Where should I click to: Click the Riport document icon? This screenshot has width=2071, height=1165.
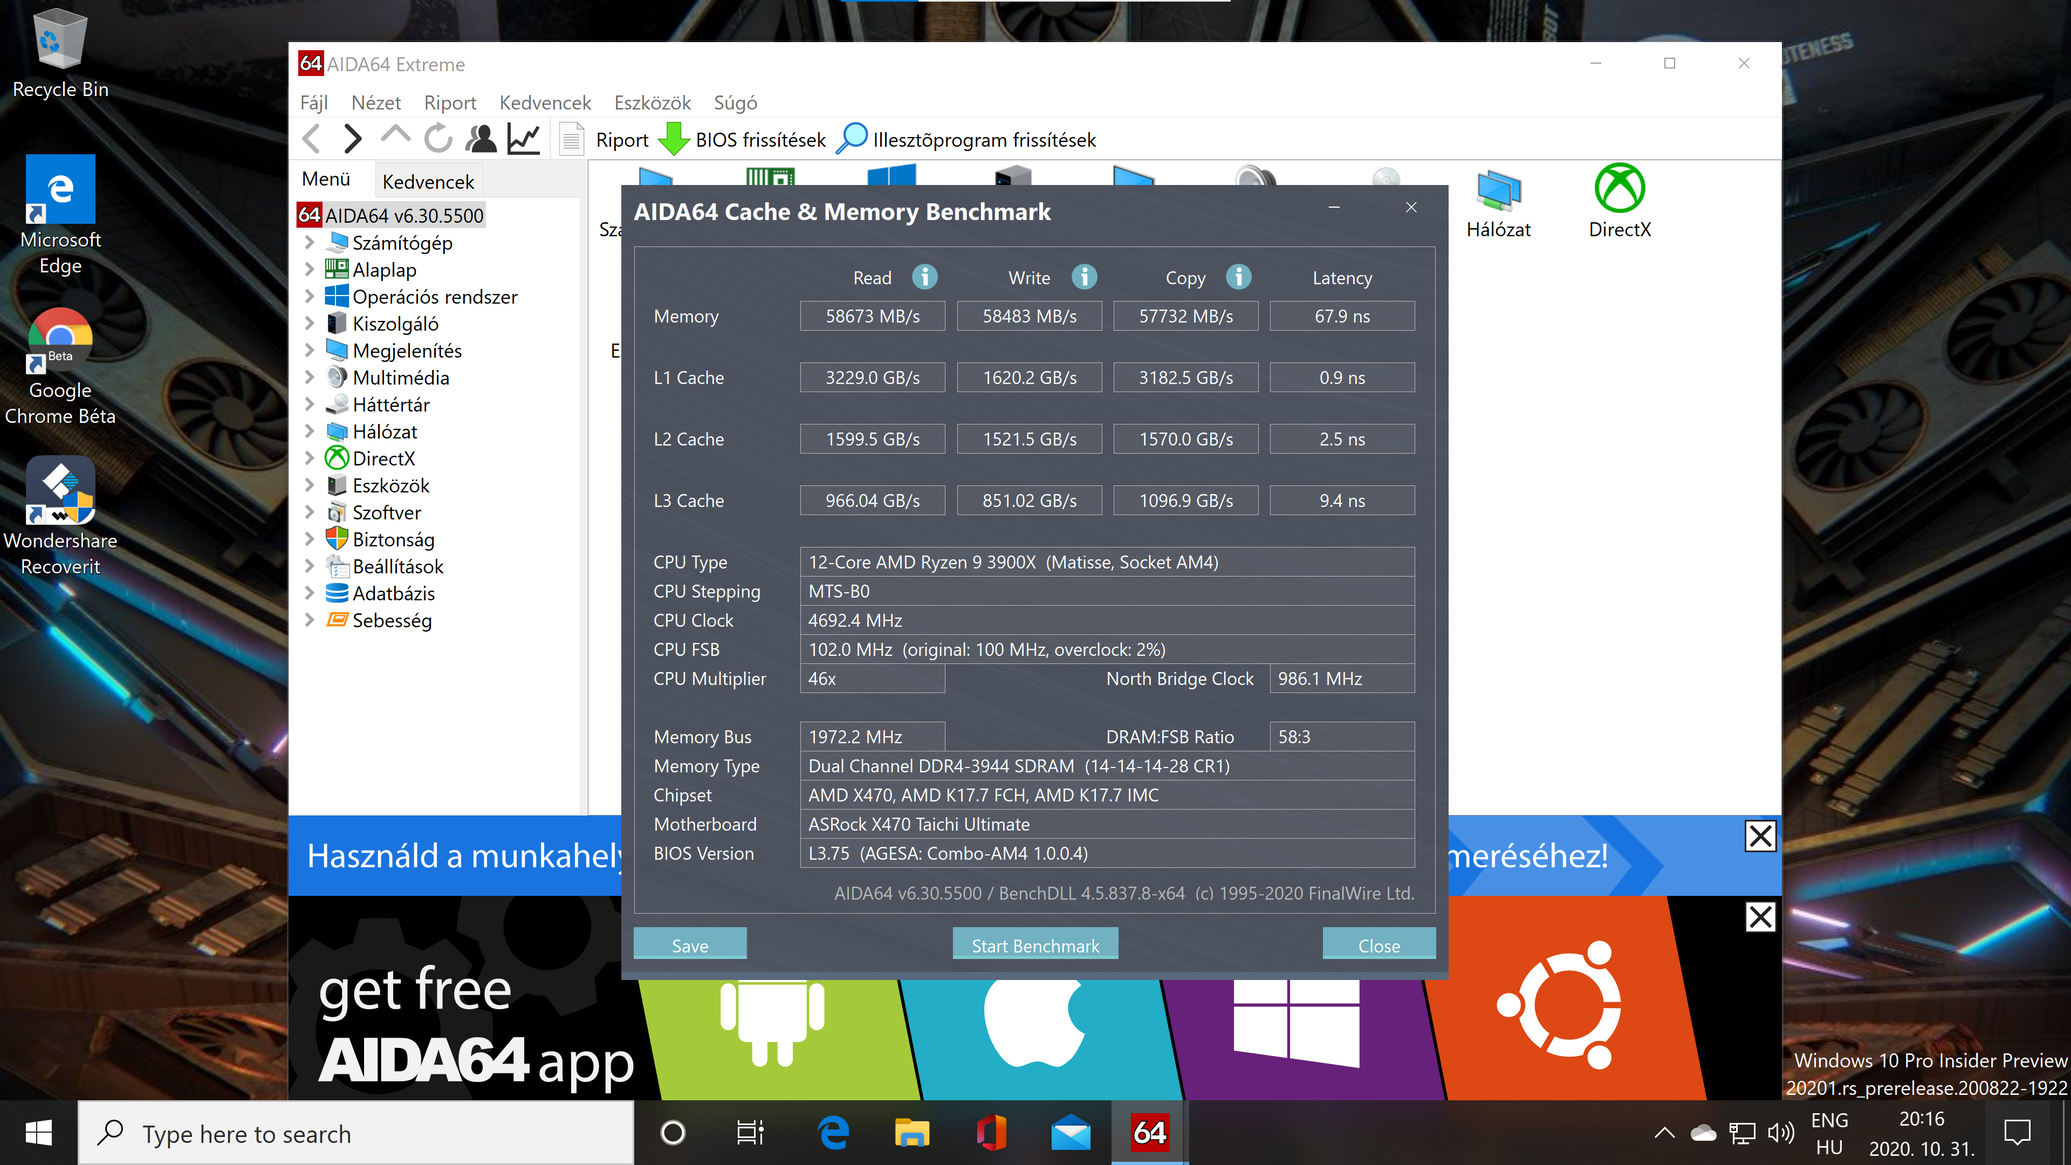[x=571, y=139]
